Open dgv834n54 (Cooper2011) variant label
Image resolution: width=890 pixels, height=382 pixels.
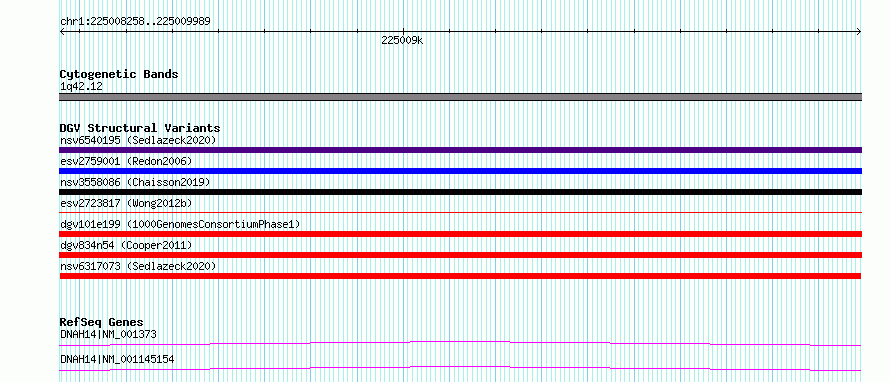coord(126,245)
